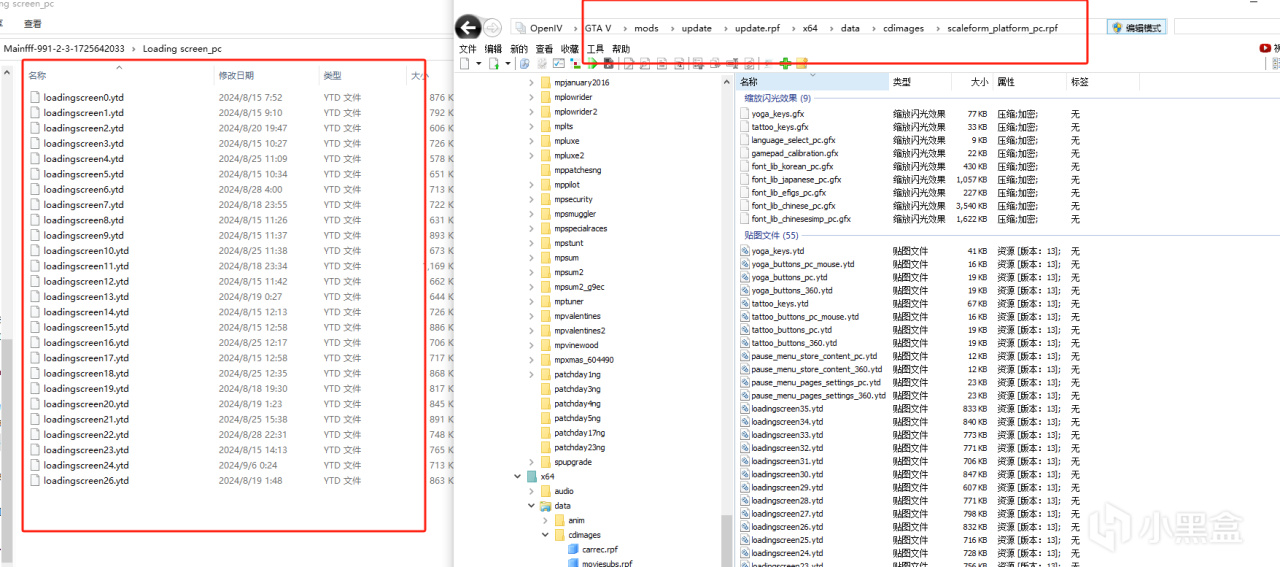
Task: Click the OpenIV root icon in the address bar
Action: [x=519, y=28]
